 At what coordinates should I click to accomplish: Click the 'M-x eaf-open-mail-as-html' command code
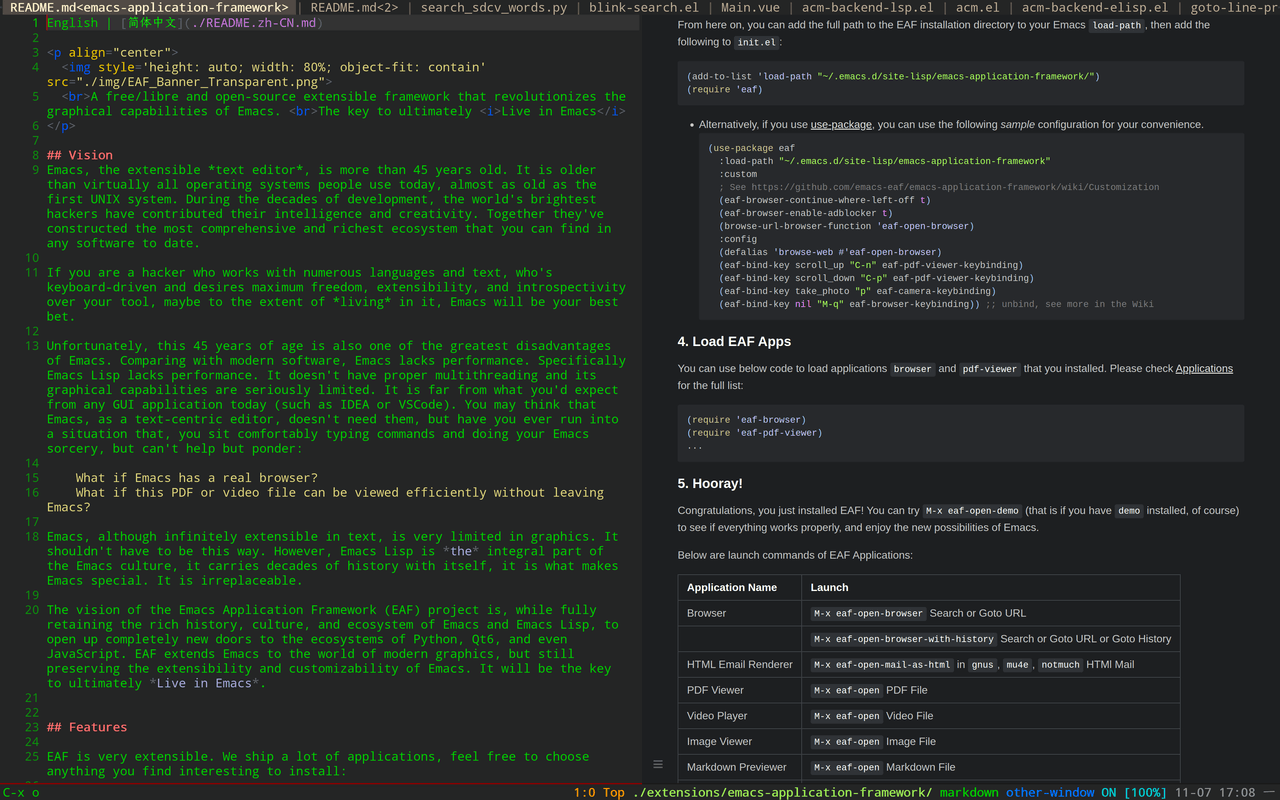click(x=882, y=664)
